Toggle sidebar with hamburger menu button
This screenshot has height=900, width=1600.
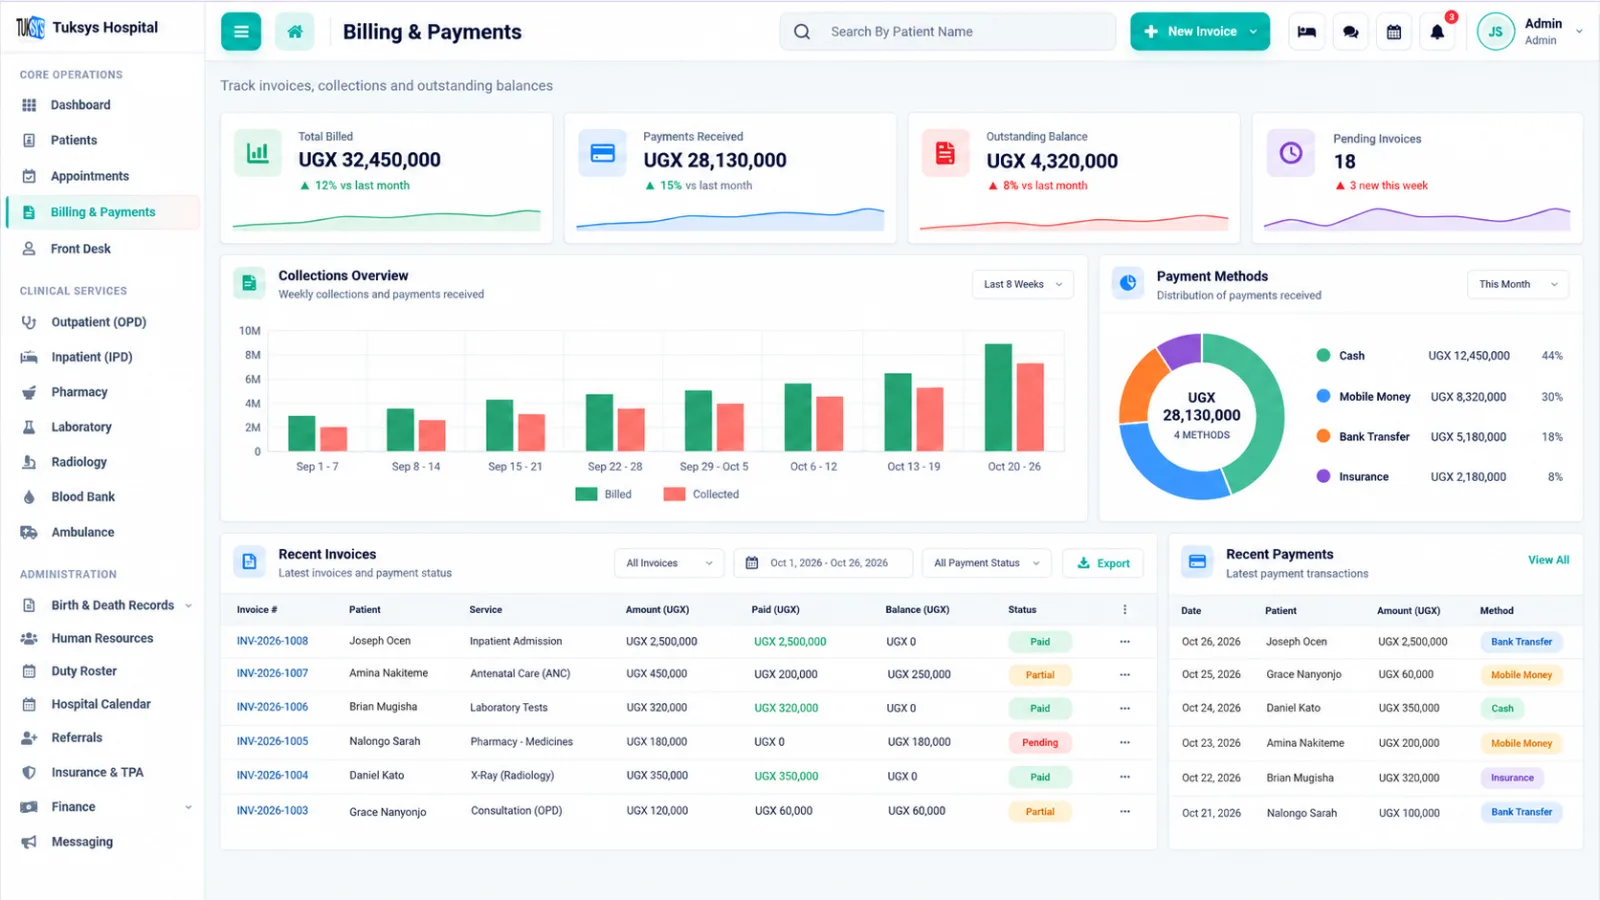pyautogui.click(x=241, y=32)
